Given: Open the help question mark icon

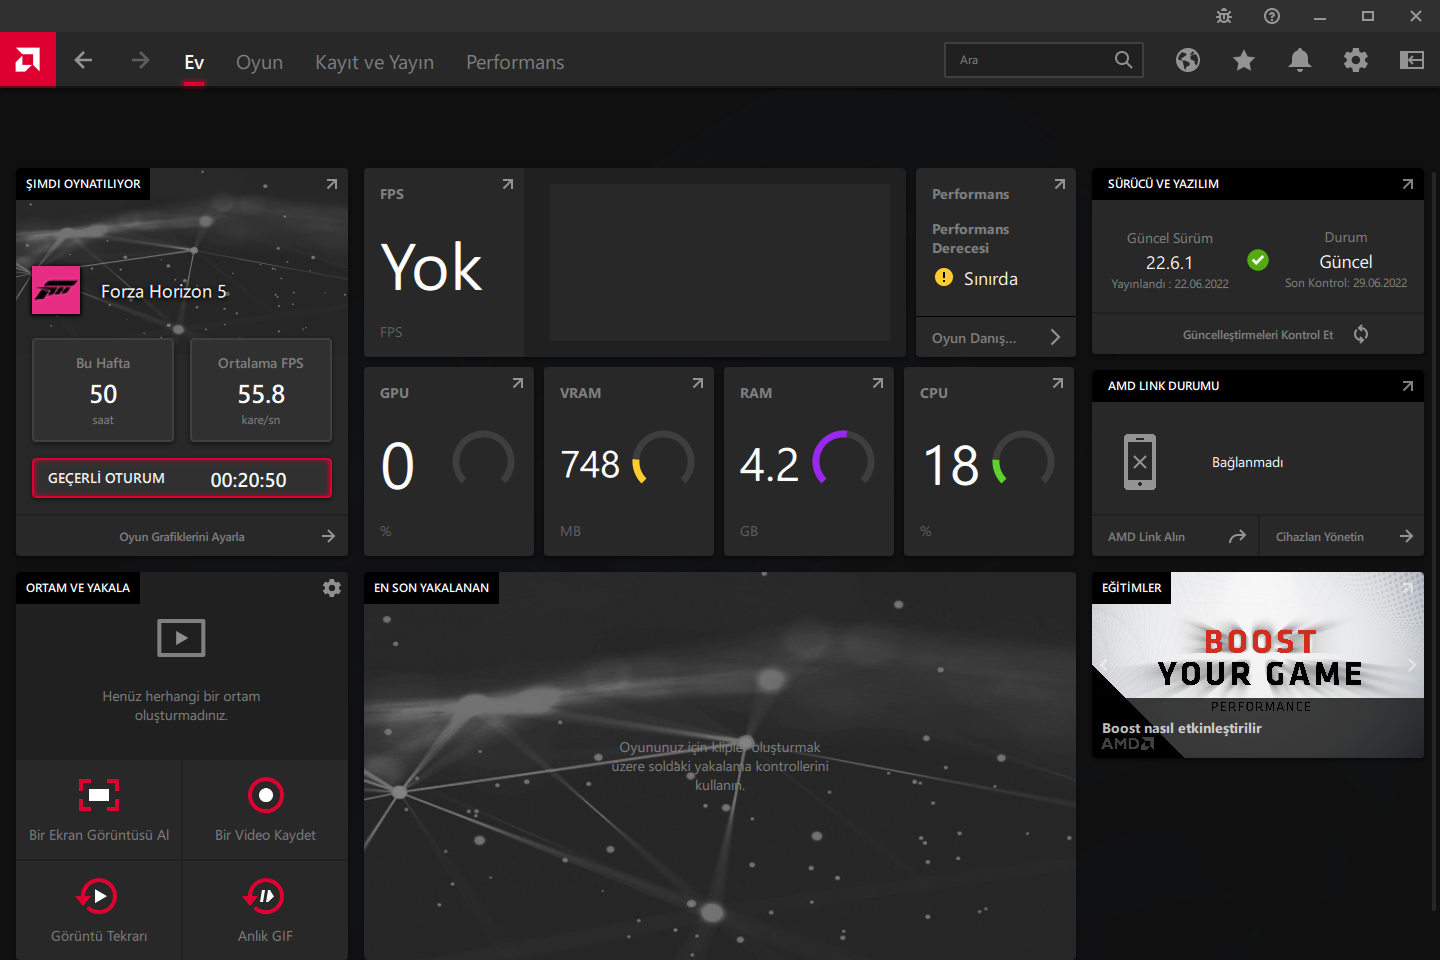Looking at the screenshot, I should point(1272,16).
